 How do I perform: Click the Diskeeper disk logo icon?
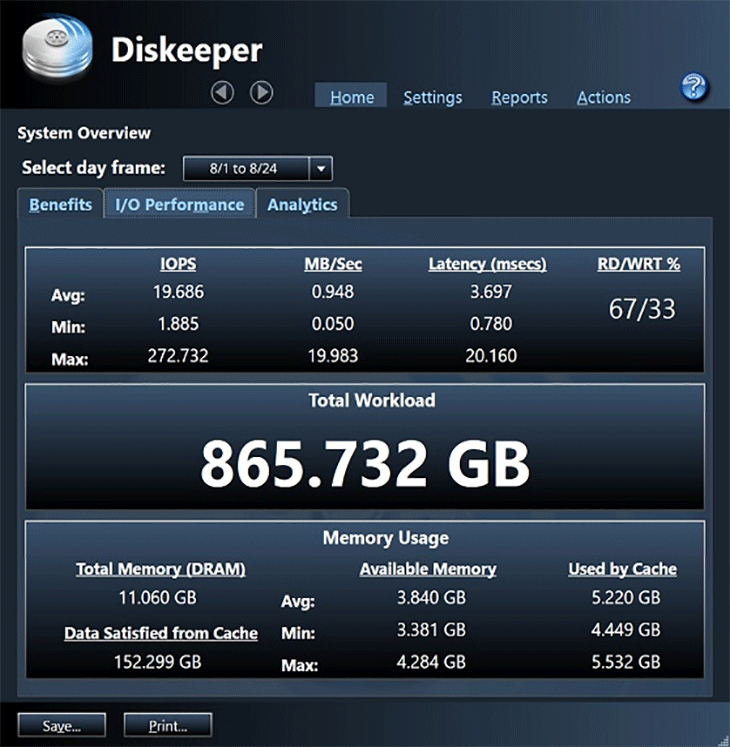coord(57,46)
